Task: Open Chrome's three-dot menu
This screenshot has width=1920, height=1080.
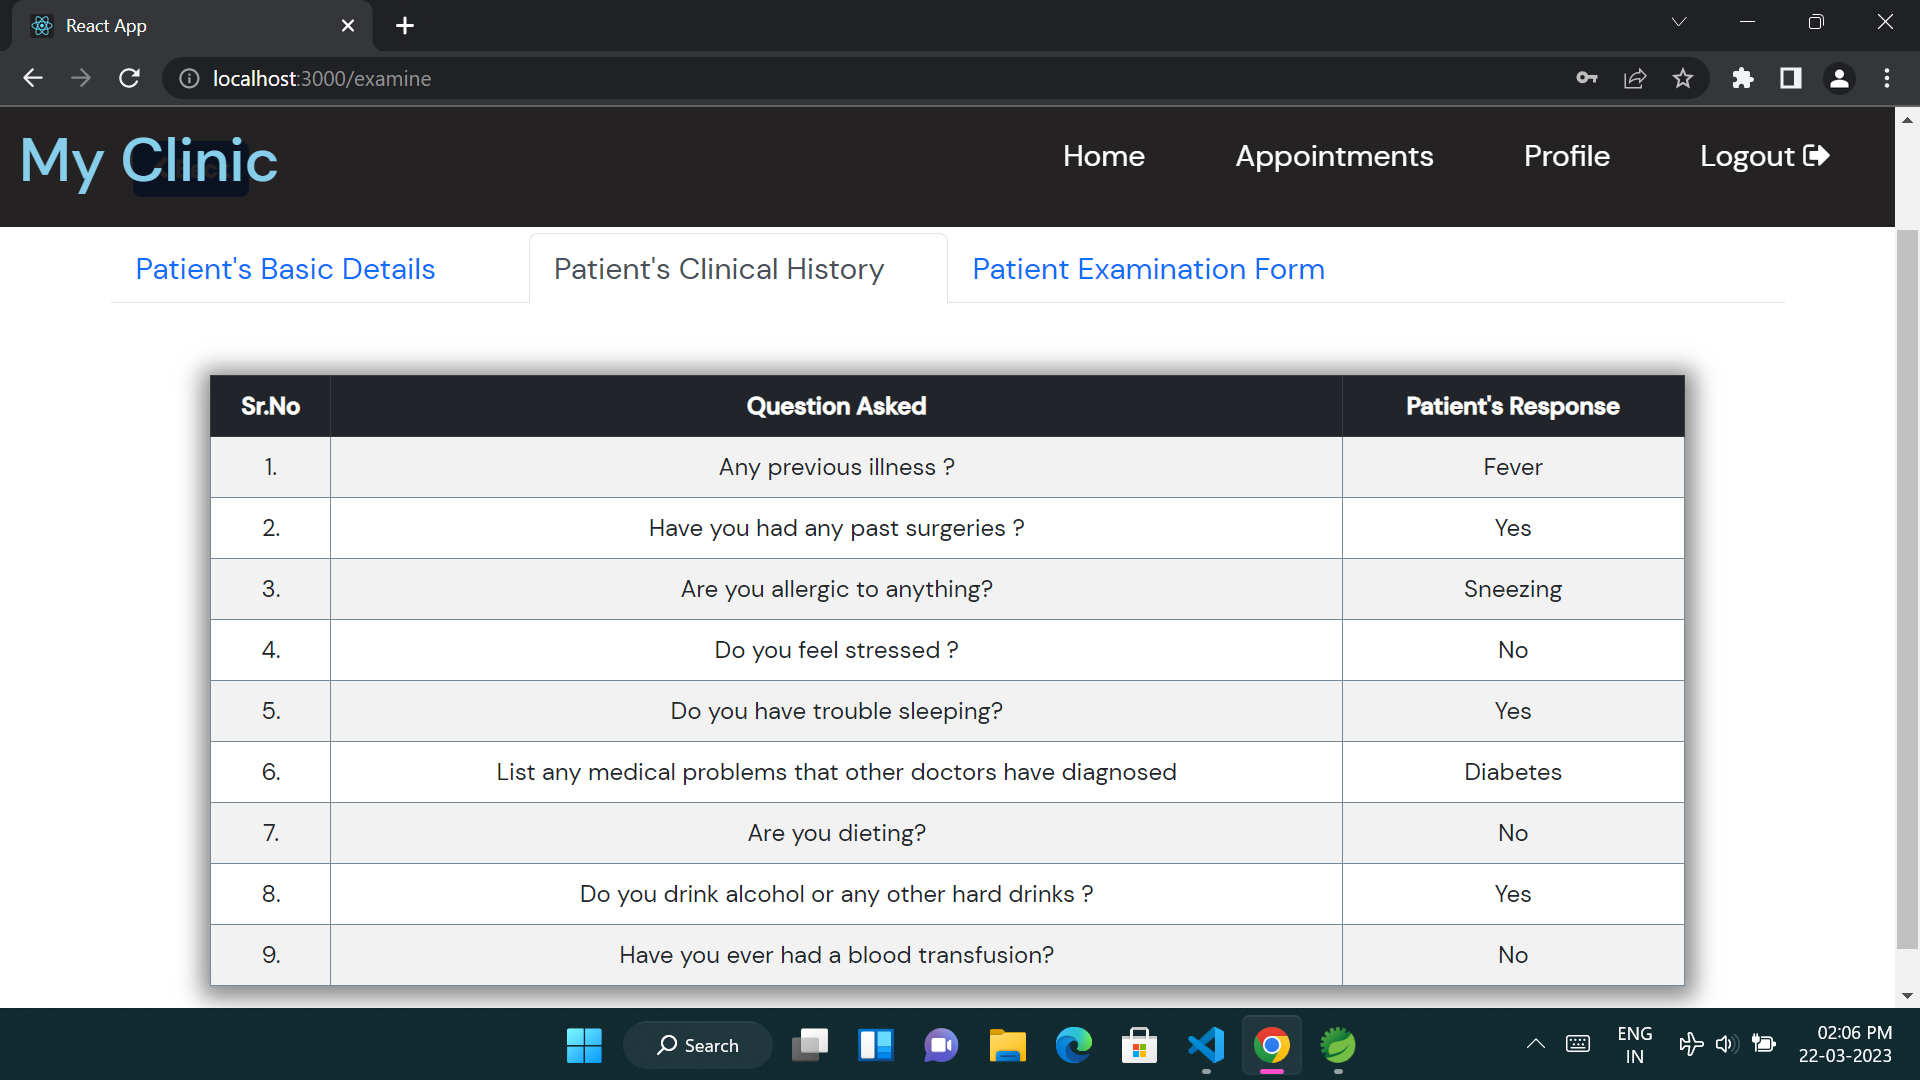Action: tap(1888, 78)
